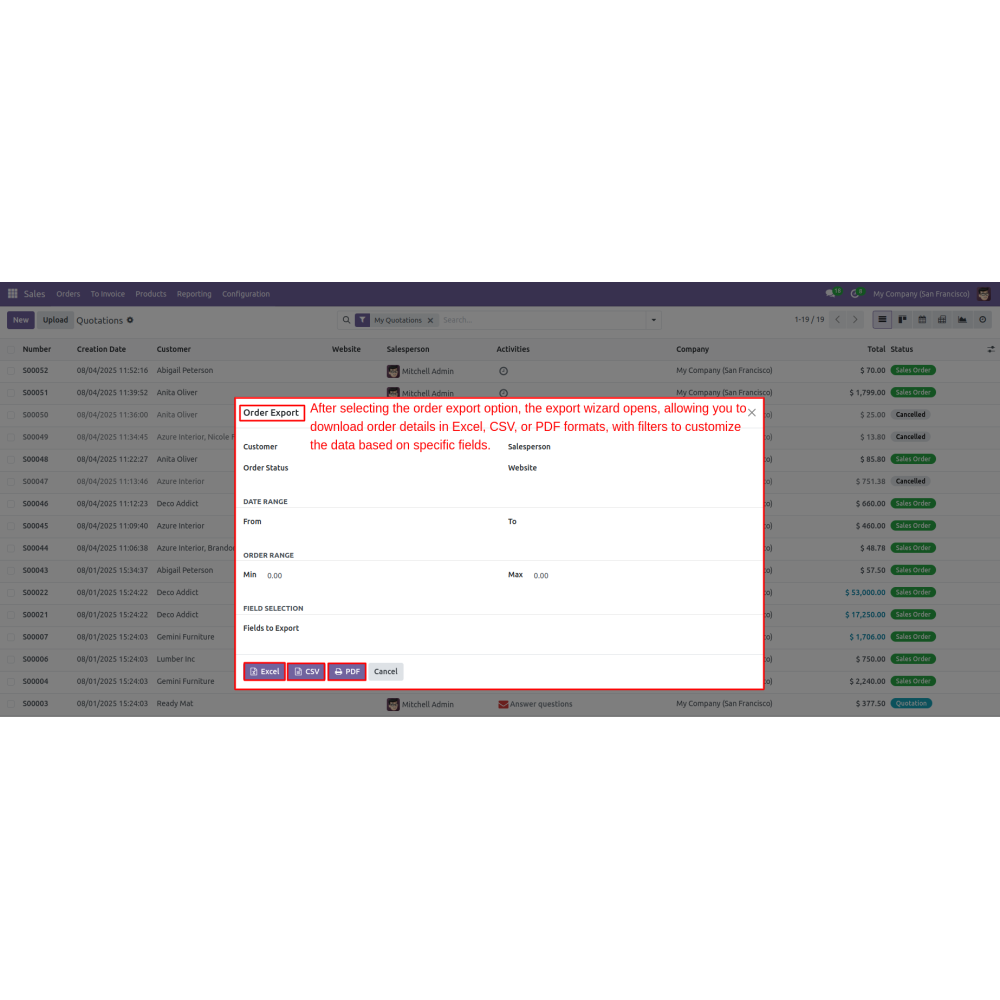Click the PDF export button
1000x1000 pixels.
click(347, 672)
